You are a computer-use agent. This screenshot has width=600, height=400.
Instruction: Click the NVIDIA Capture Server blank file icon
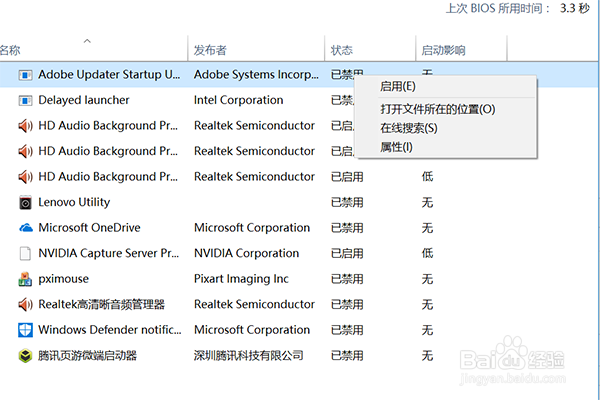pos(25,253)
